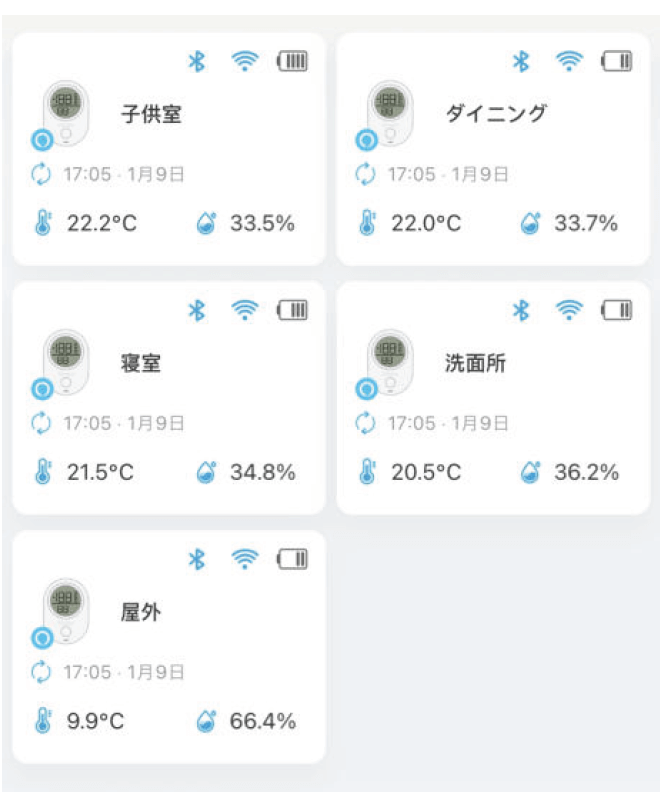
Task: Click Wi-Fi icon on 洗面所 card
Action: pos(569,311)
